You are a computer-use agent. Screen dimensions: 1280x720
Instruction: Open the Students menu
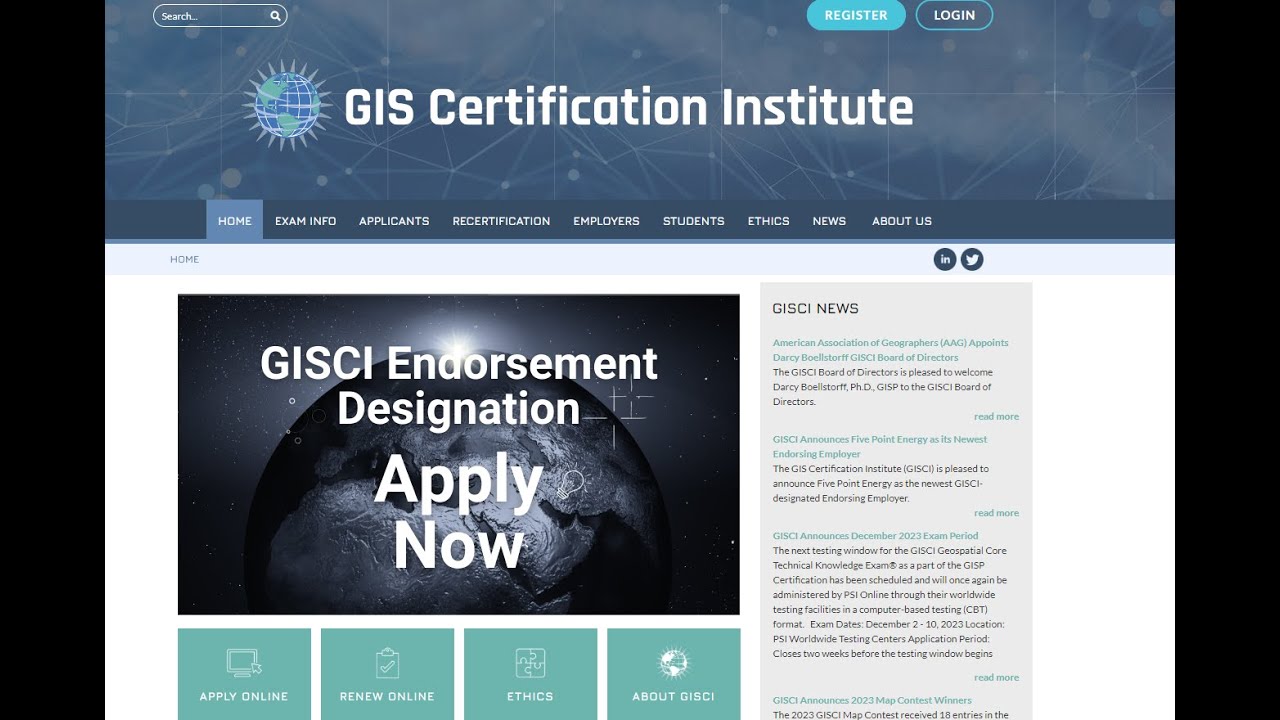[694, 221]
